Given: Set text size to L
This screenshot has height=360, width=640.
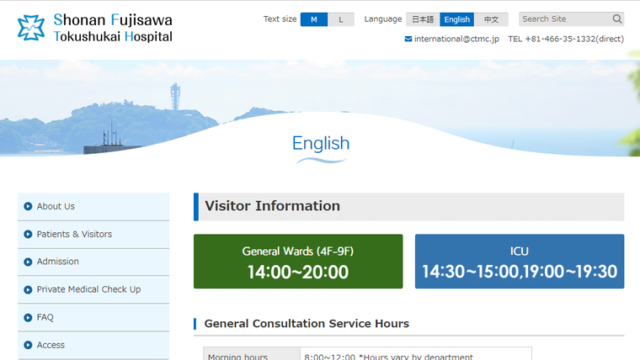Looking at the screenshot, I should [341, 19].
